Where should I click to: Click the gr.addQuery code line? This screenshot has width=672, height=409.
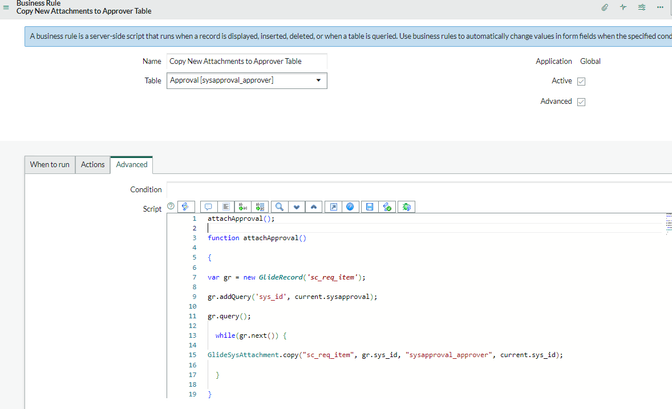(292, 297)
